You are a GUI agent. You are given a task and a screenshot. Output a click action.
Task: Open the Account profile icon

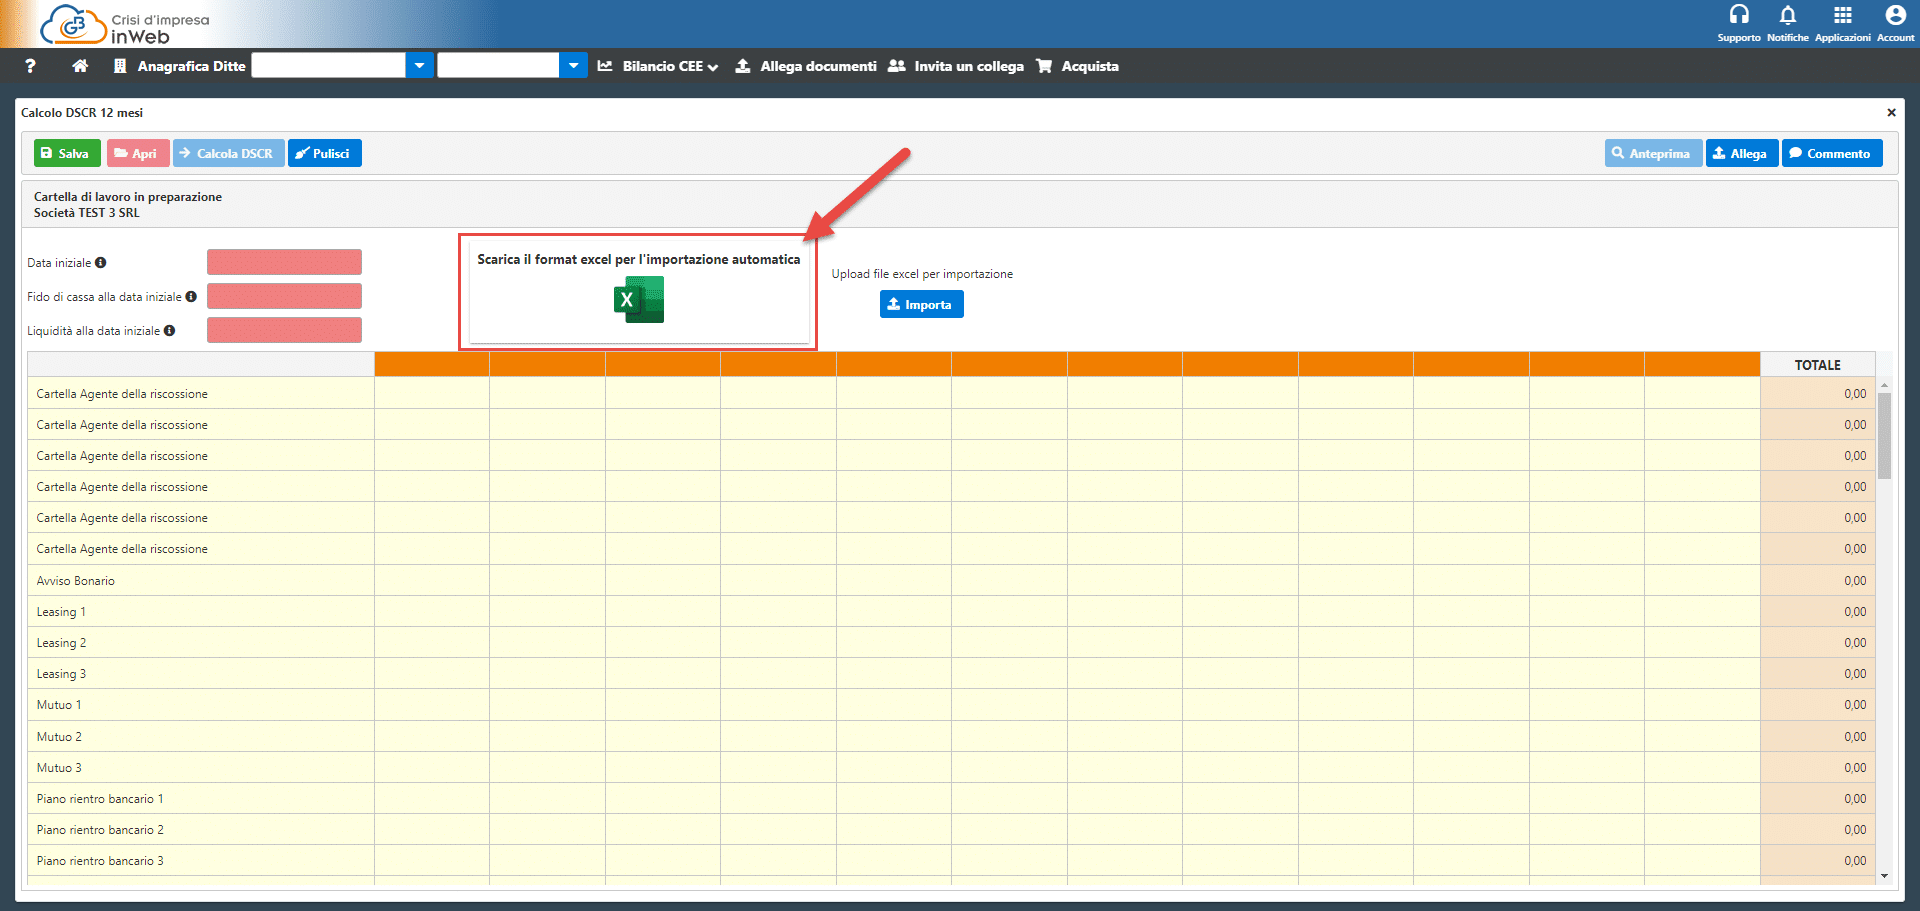1895,15
